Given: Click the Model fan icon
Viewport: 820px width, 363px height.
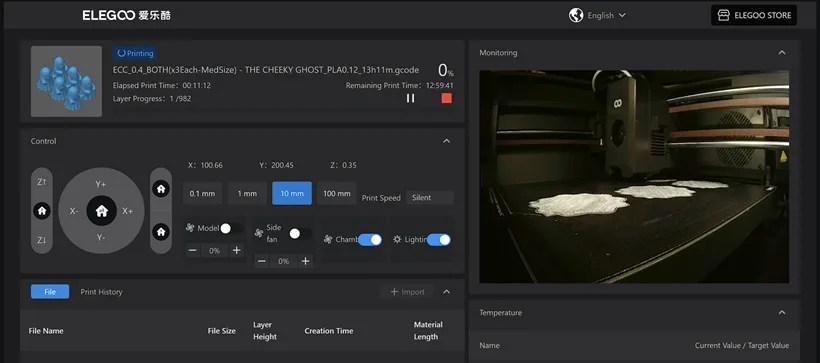Looking at the screenshot, I should tap(190, 228).
